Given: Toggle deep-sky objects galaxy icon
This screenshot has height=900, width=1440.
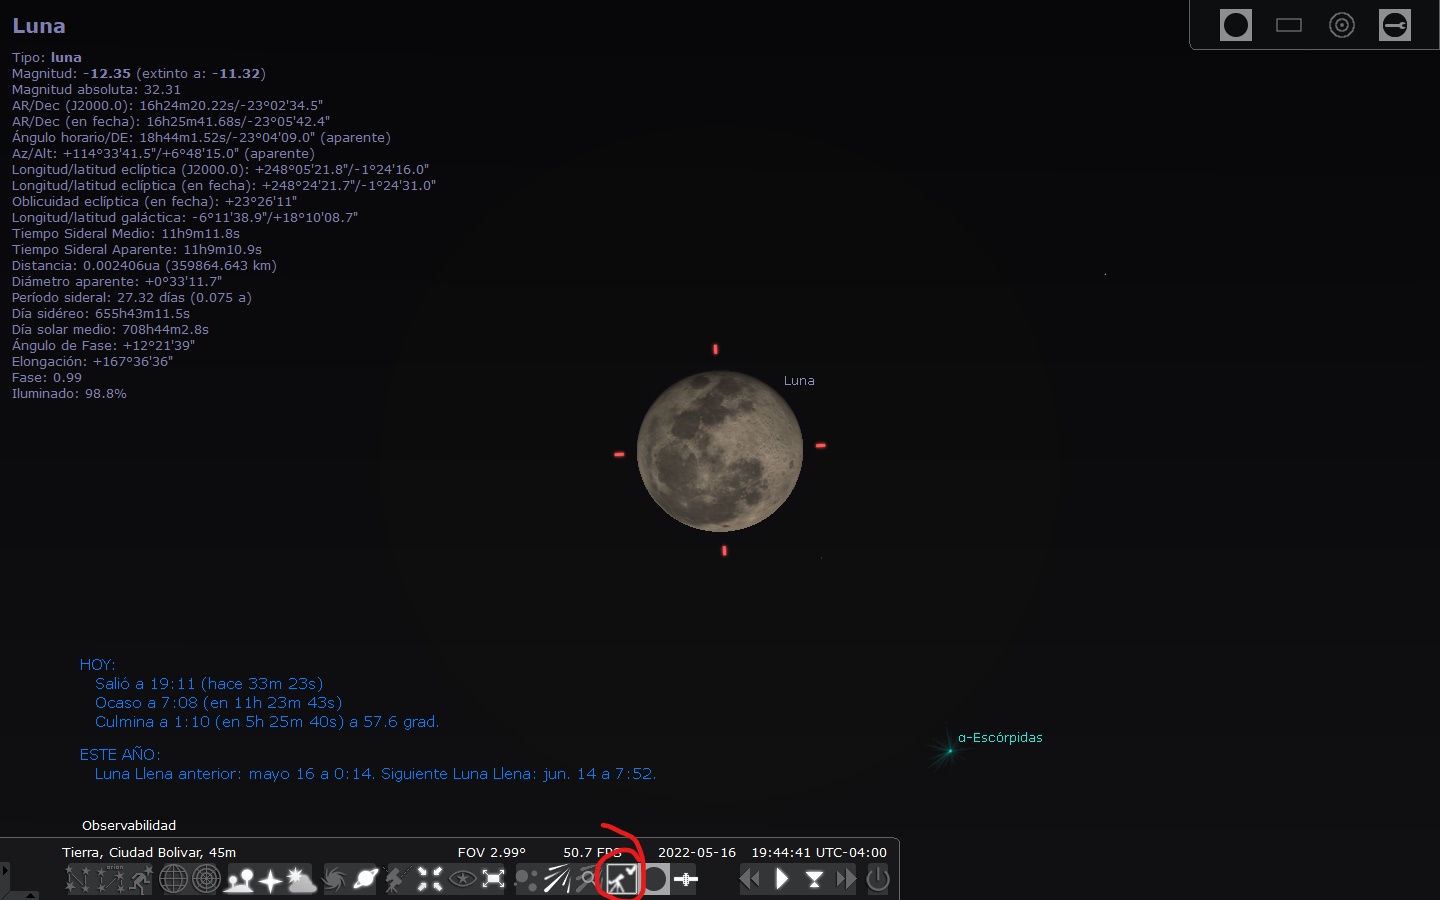Looking at the screenshot, I should click(x=334, y=879).
